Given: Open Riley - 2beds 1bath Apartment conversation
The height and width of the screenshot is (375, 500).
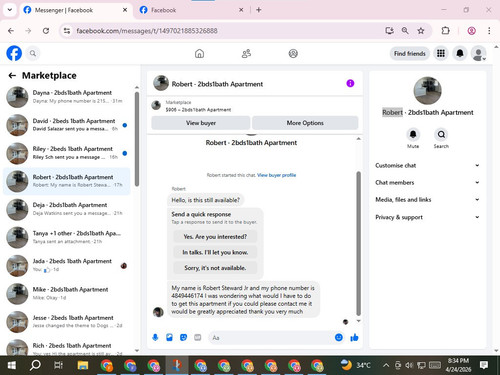Looking at the screenshot, I should pyautogui.click(x=67, y=153).
